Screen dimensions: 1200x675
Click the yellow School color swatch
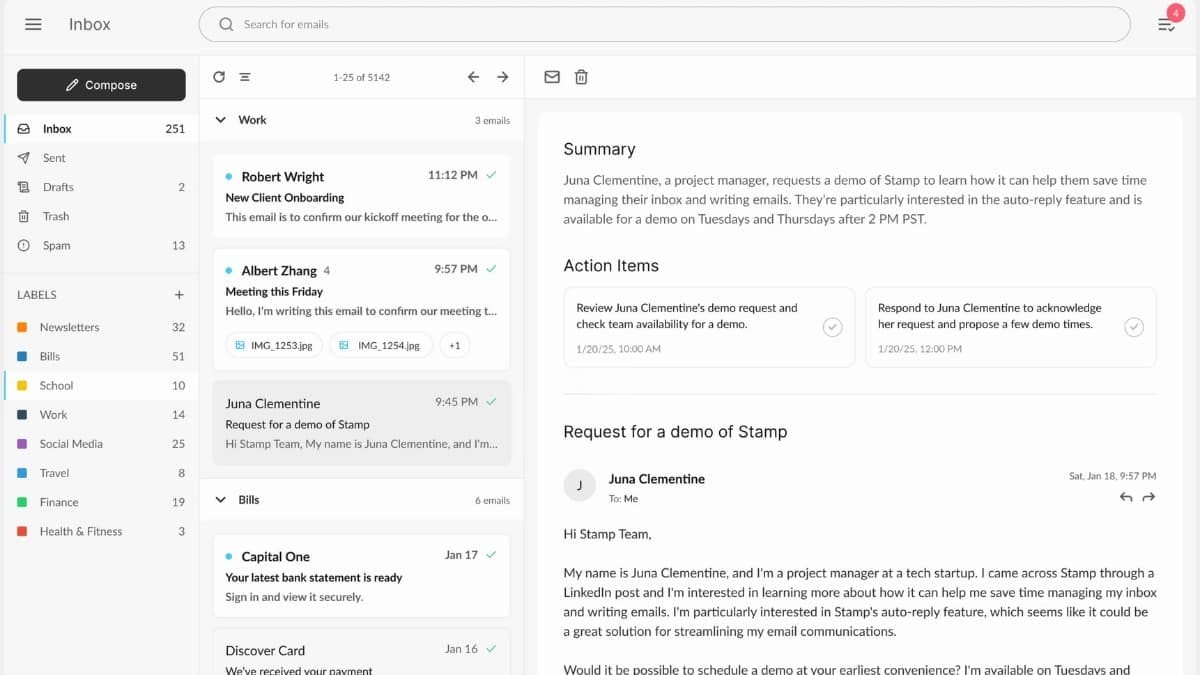coord(22,385)
